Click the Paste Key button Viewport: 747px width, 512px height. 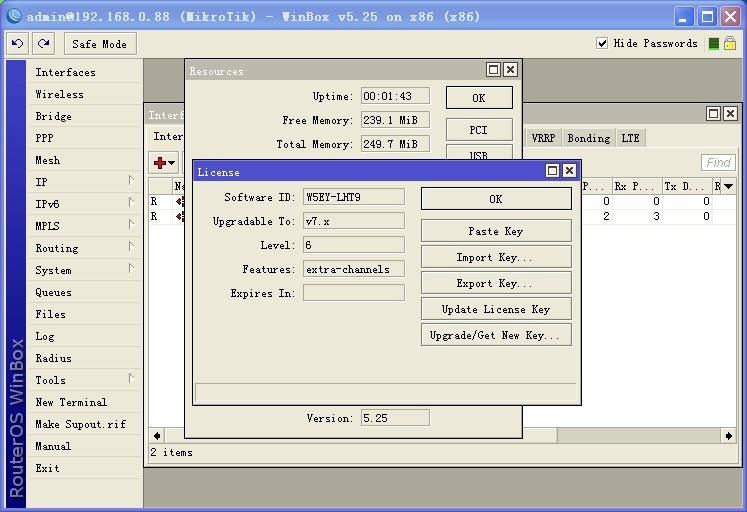(495, 231)
